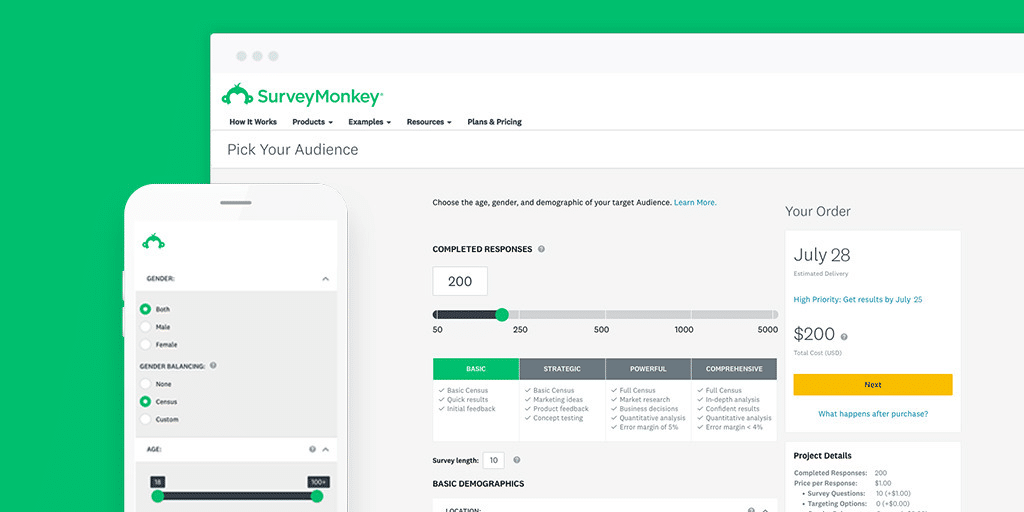Select the Comprehensive plan tab
The image size is (1024, 512).
(x=734, y=369)
